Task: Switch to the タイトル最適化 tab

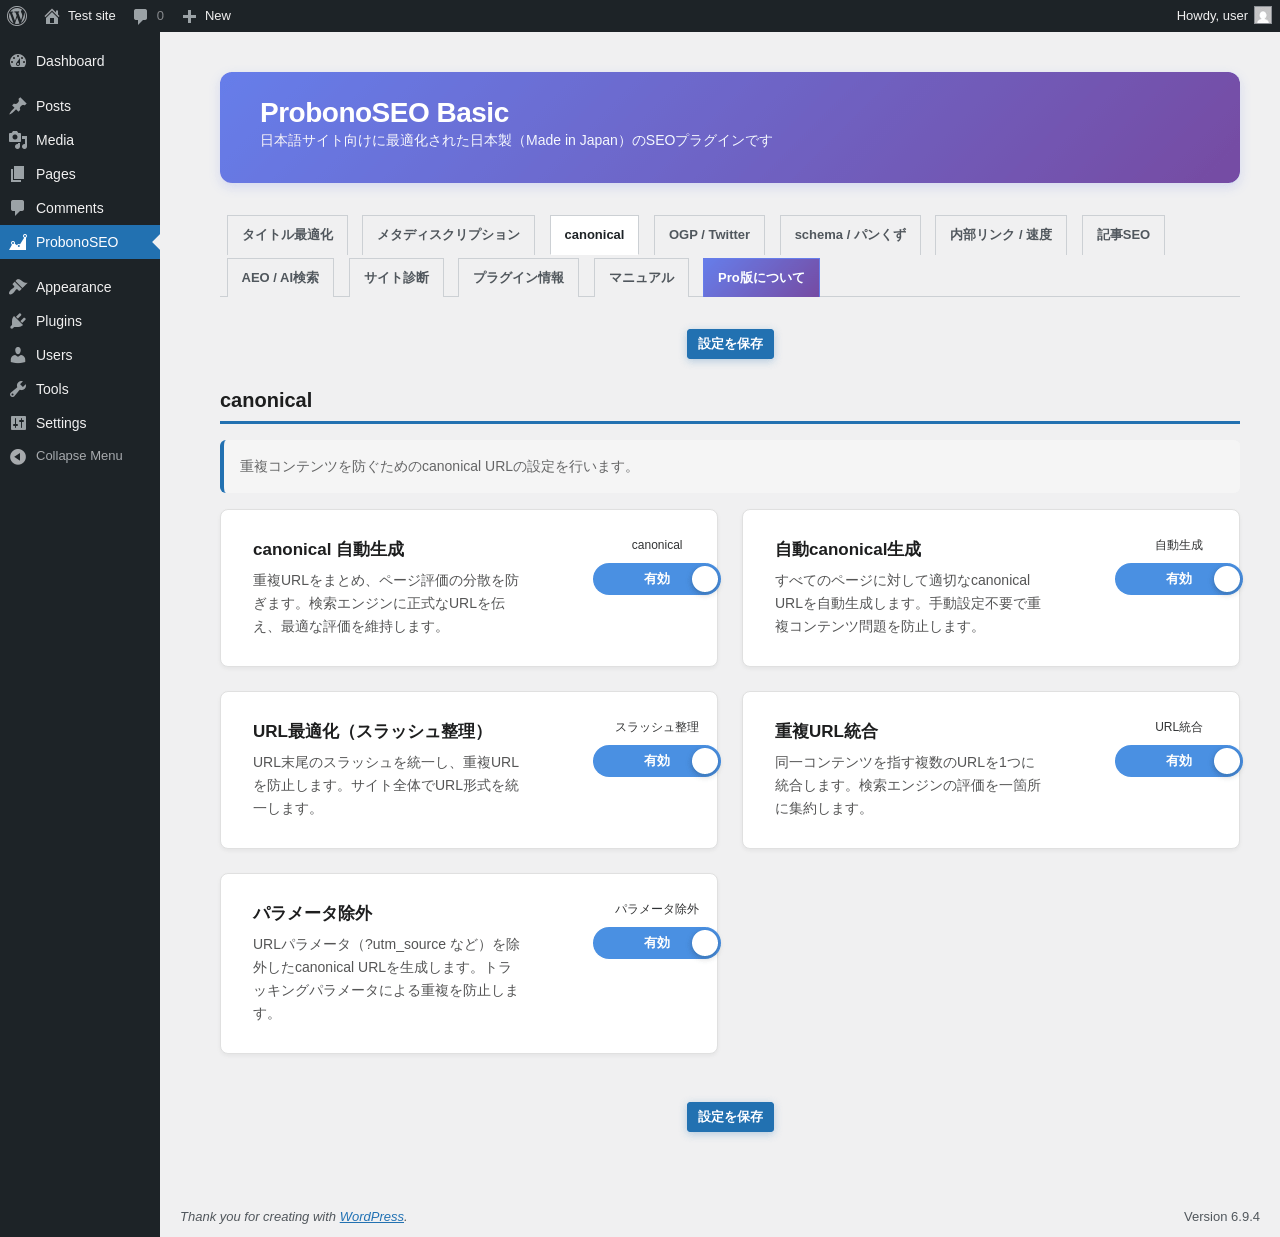Action: pyautogui.click(x=287, y=235)
